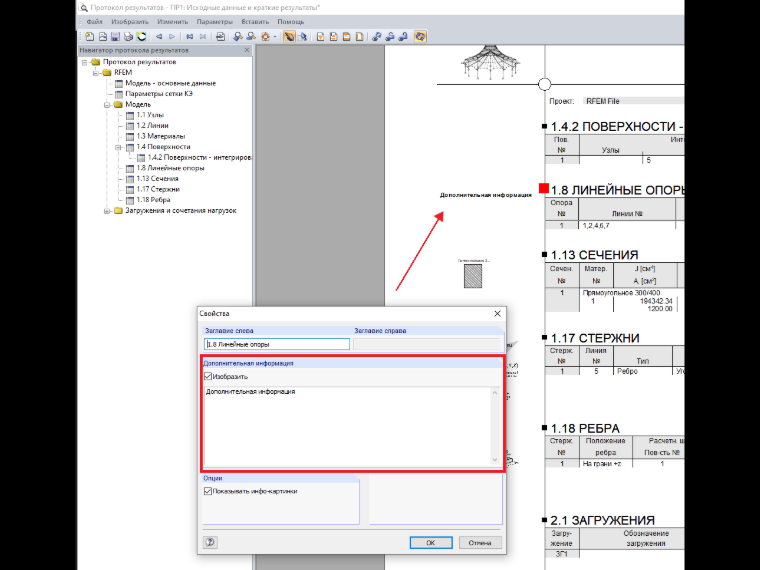
Task: Toggle Показывать инфо-картинки checkbox
Action: click(208, 491)
